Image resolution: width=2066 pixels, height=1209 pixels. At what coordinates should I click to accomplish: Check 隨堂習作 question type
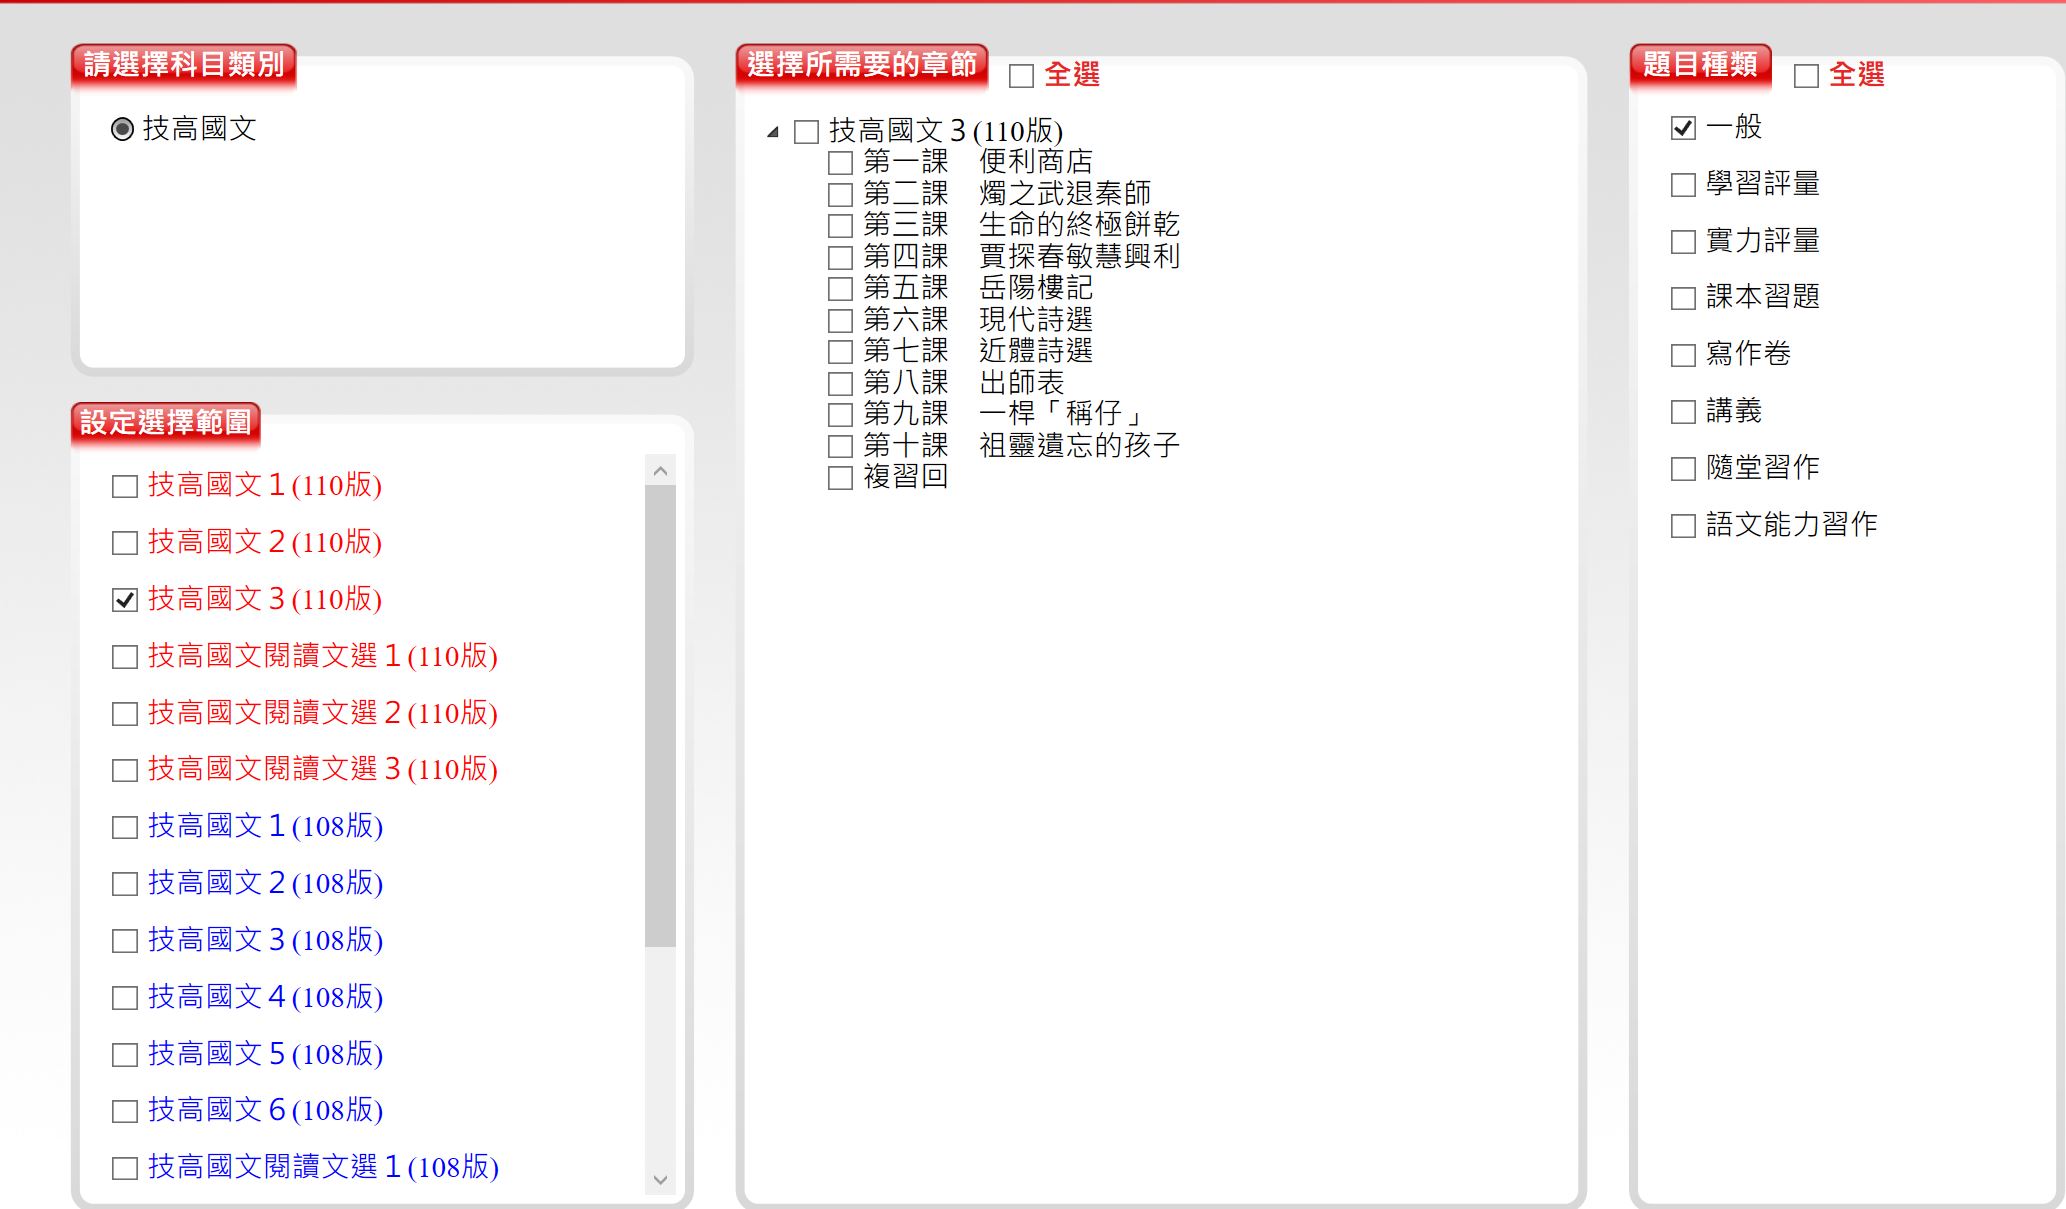(1683, 469)
